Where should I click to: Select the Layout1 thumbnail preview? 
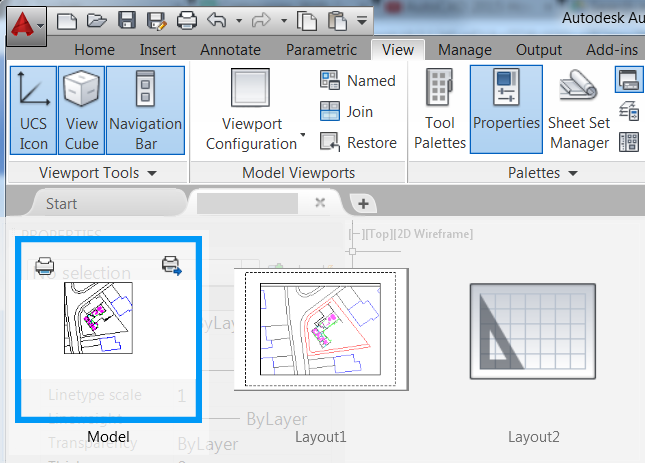pos(321,329)
